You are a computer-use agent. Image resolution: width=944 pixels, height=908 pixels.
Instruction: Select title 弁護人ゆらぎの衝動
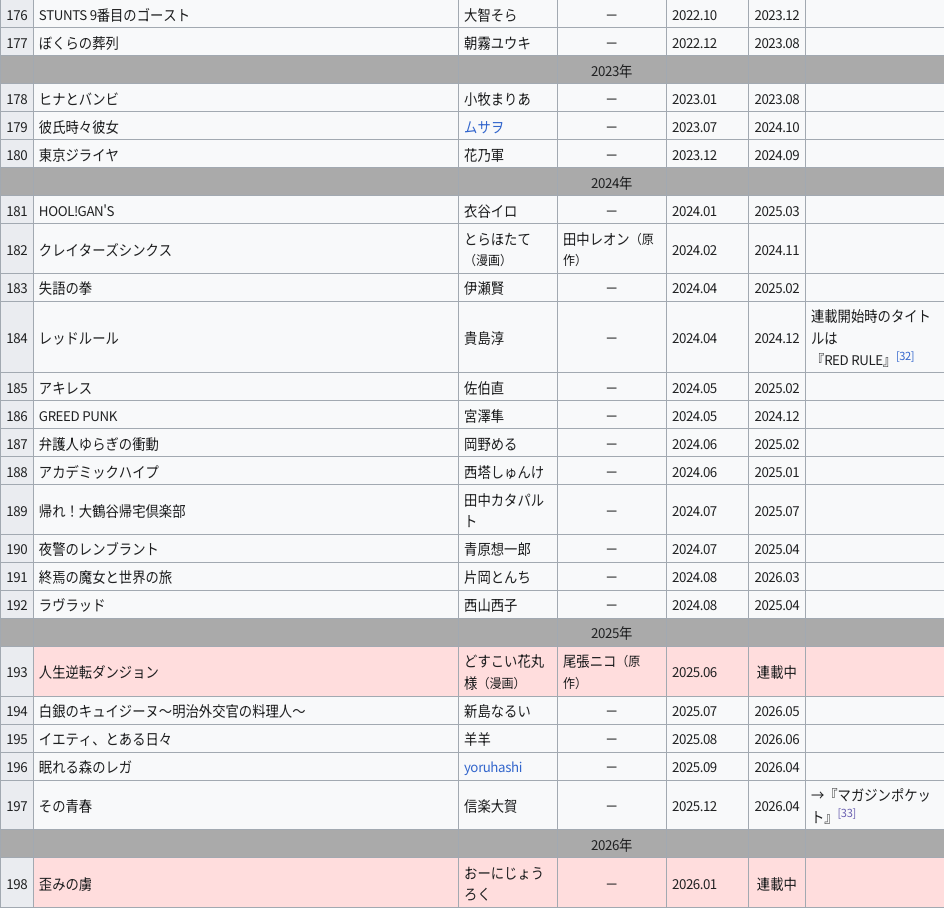pyautogui.click(x=99, y=444)
